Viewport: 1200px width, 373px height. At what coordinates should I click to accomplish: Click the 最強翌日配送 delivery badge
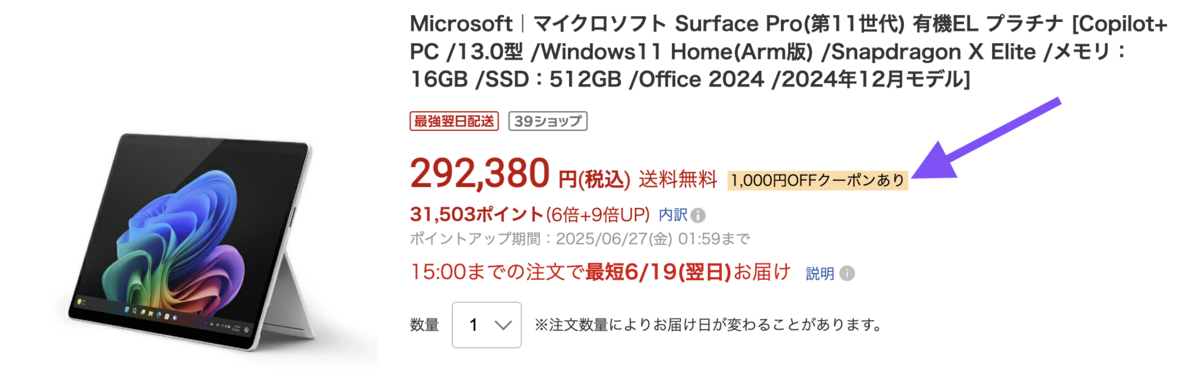(x=454, y=121)
